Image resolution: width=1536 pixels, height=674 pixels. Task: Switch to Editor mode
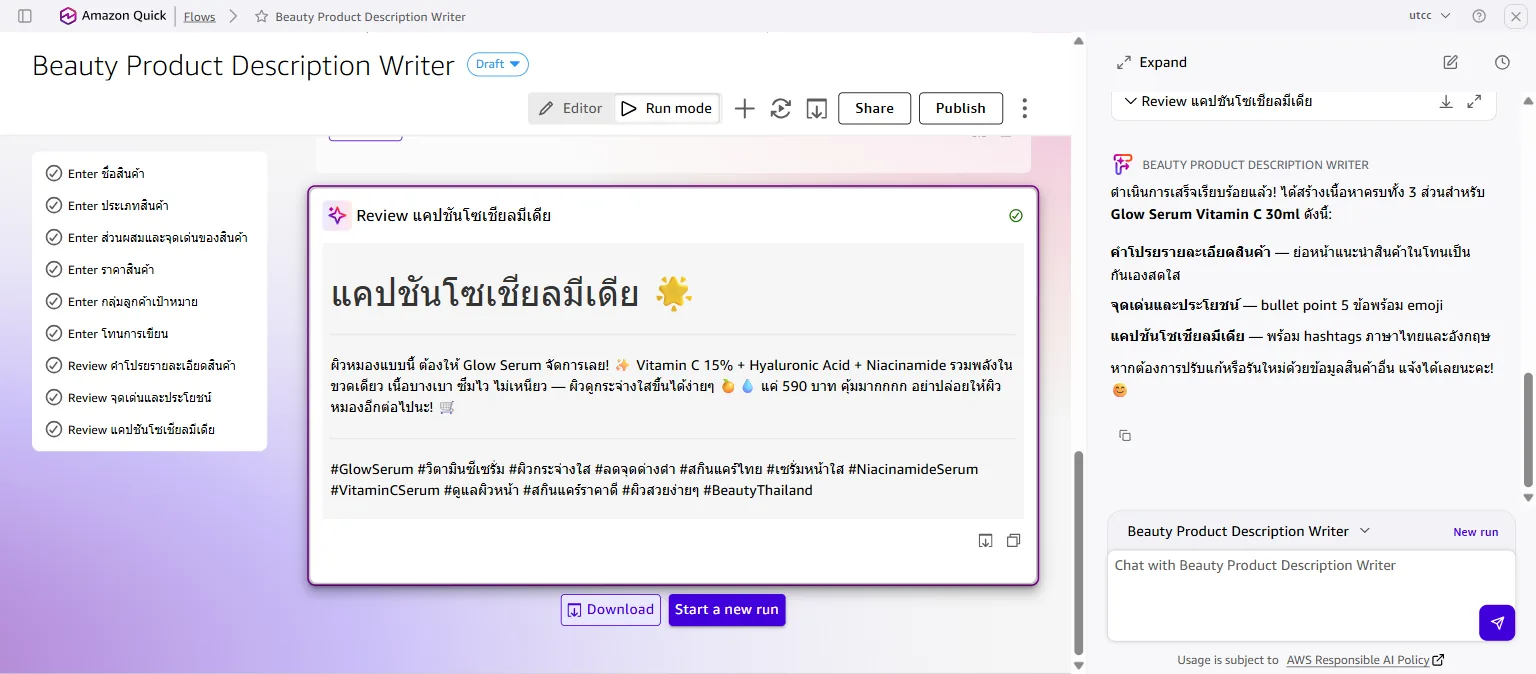click(571, 108)
